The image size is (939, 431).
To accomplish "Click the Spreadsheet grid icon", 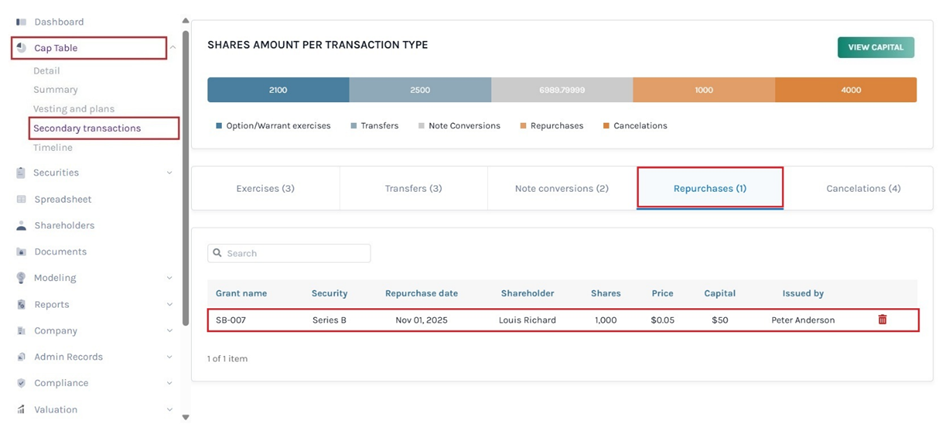I will coord(21,199).
